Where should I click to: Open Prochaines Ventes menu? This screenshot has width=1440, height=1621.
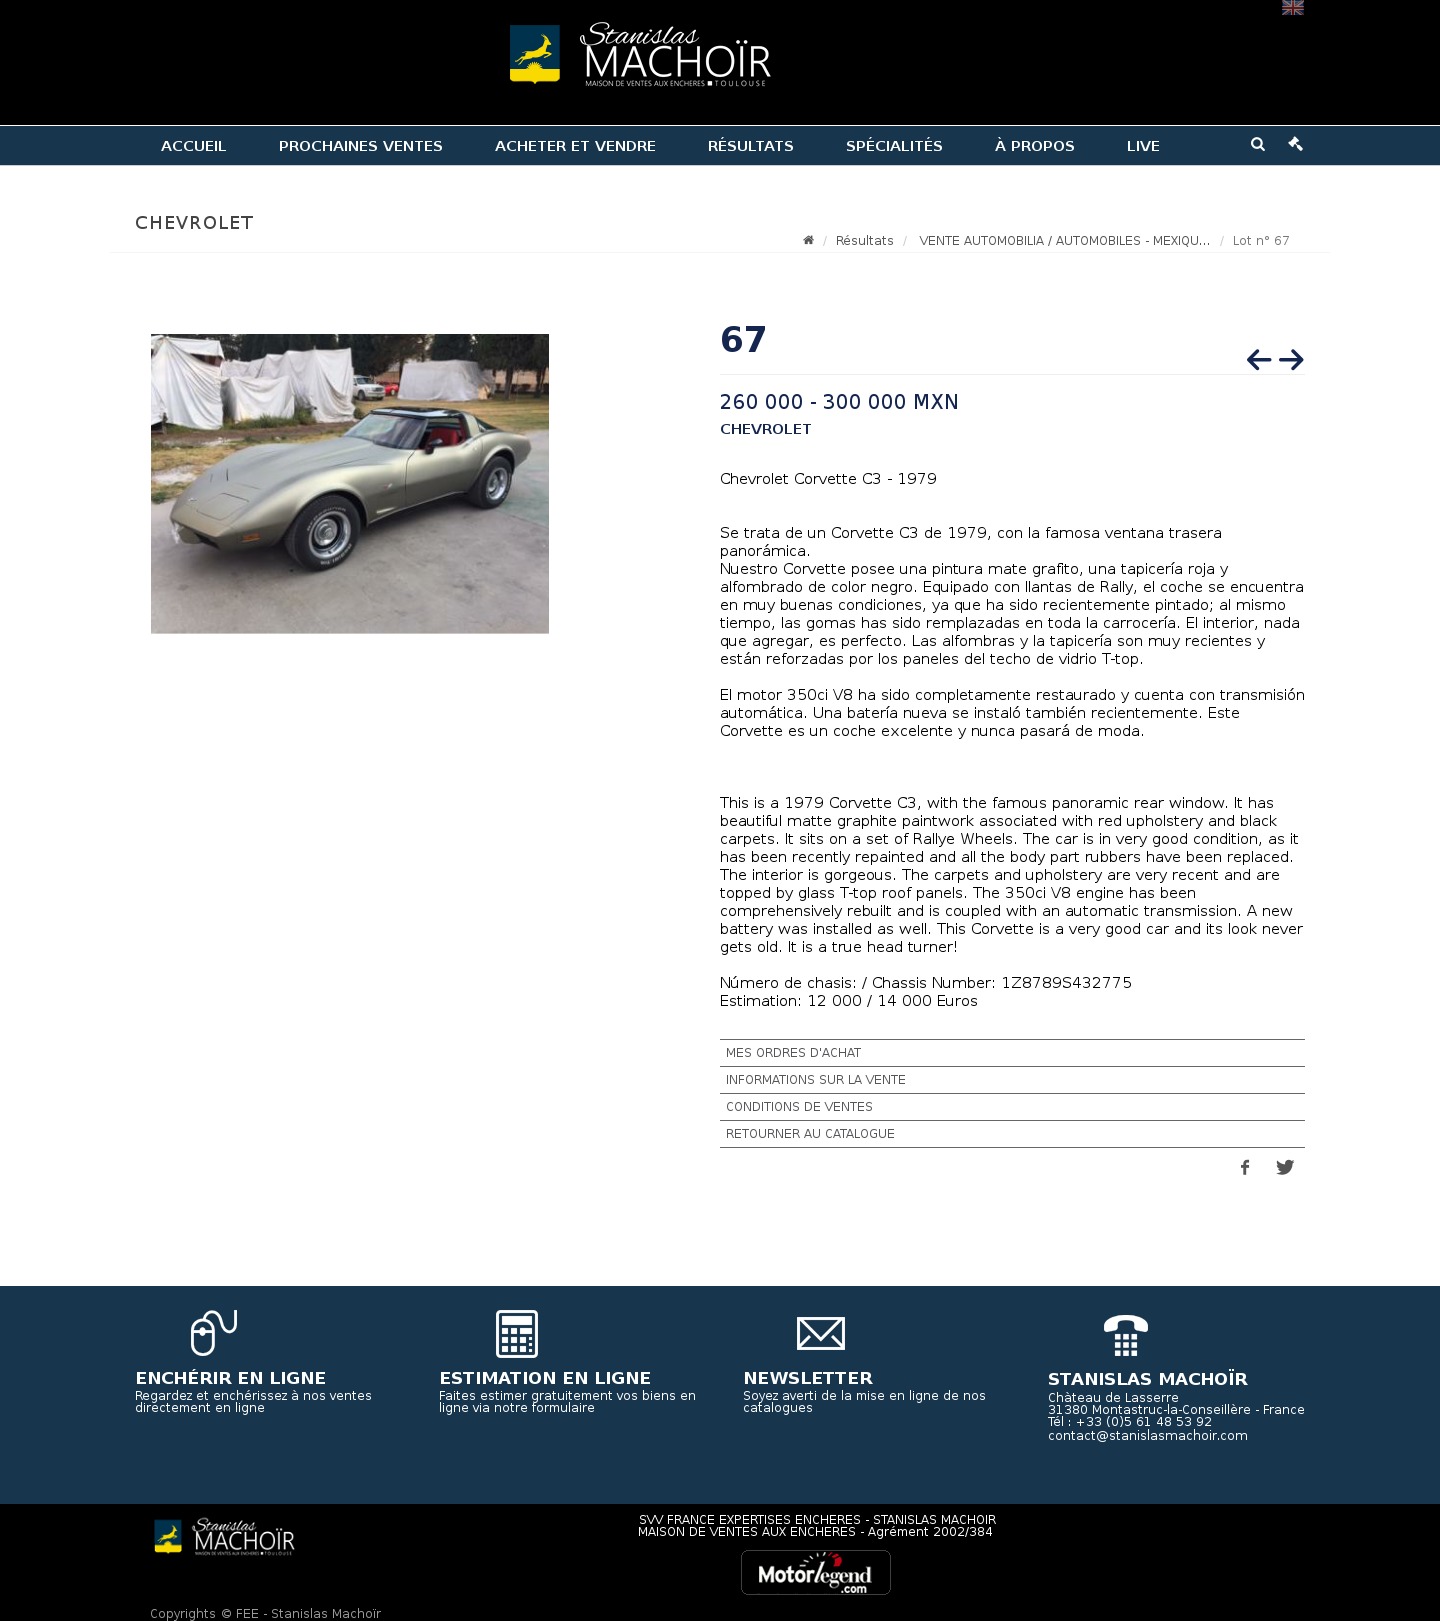click(x=361, y=146)
